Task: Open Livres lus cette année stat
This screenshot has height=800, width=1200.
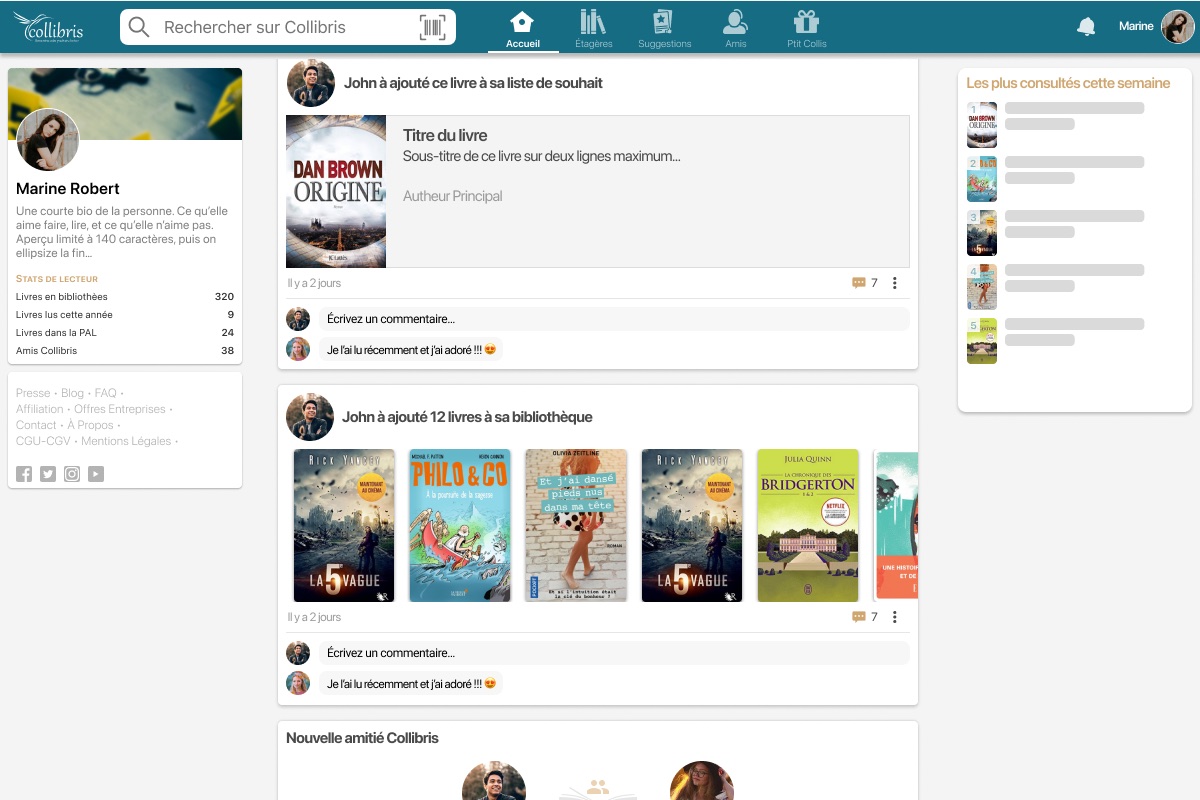Action: click(125, 315)
